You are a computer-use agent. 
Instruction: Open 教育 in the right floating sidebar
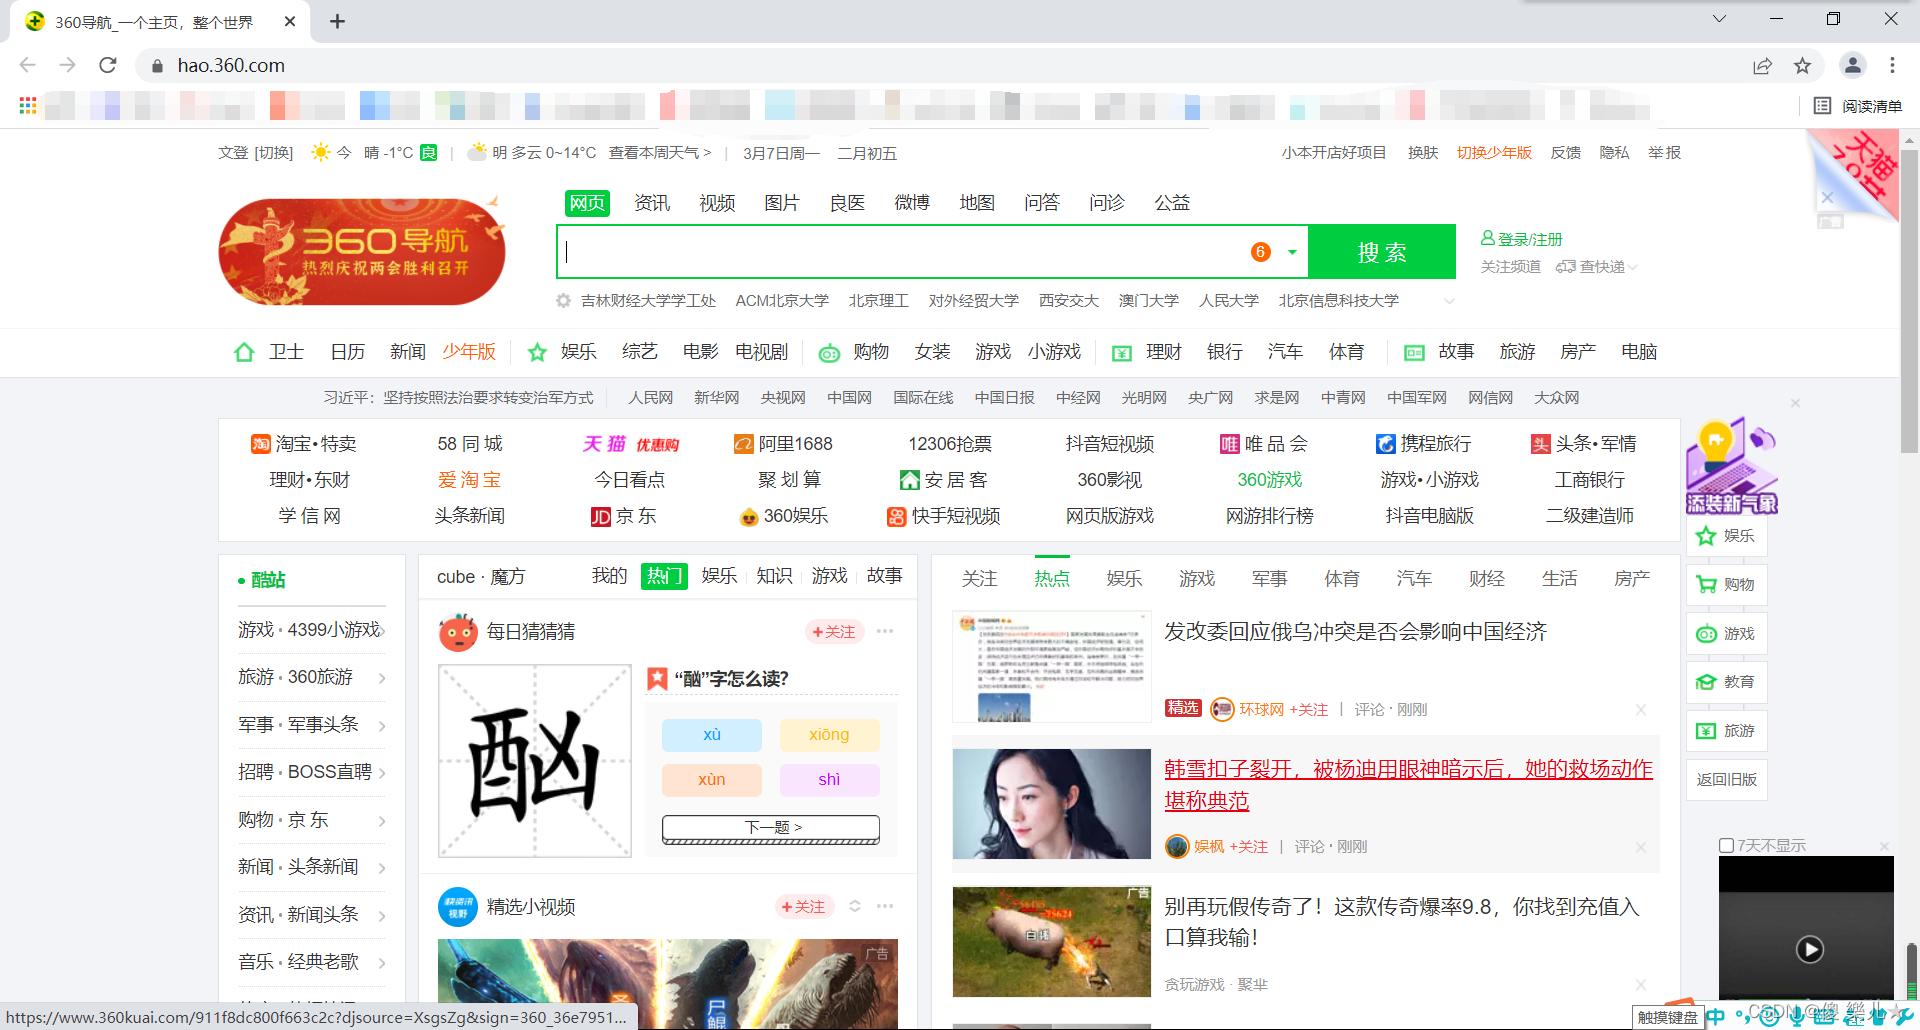click(1727, 682)
